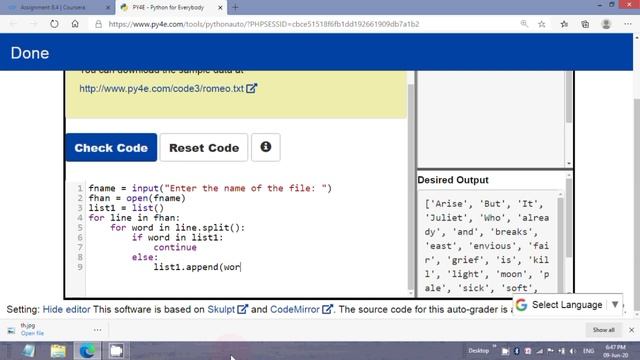Click the 'continue' keyword in the editor
Image resolution: width=640 pixels, height=360 pixels.
[175, 247]
